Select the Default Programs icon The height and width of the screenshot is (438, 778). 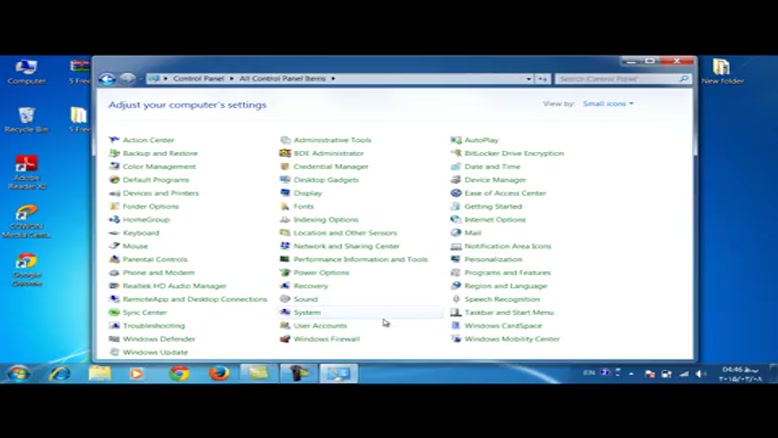(114, 180)
